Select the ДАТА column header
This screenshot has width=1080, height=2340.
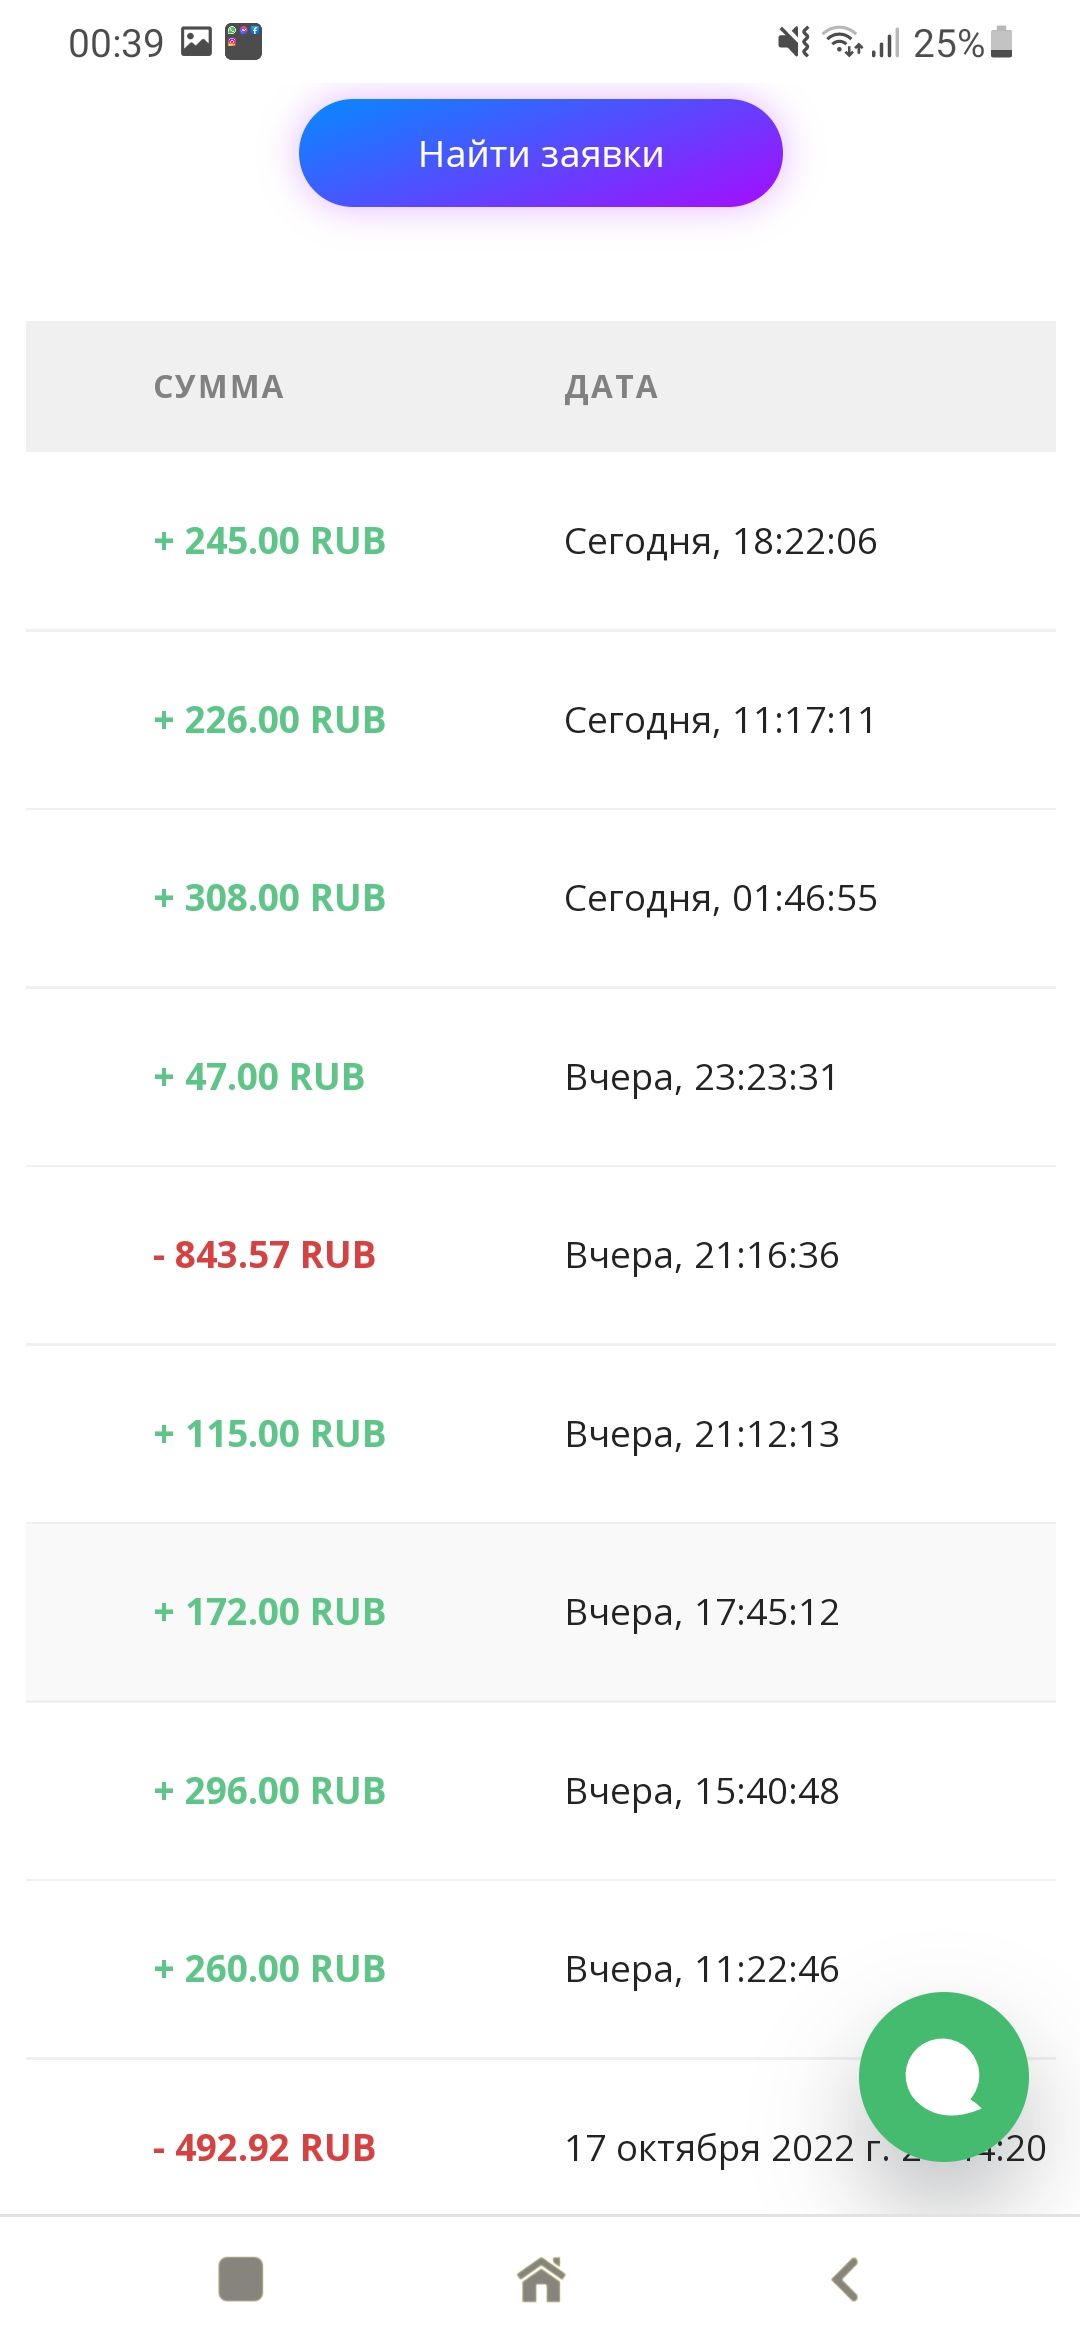coord(611,387)
